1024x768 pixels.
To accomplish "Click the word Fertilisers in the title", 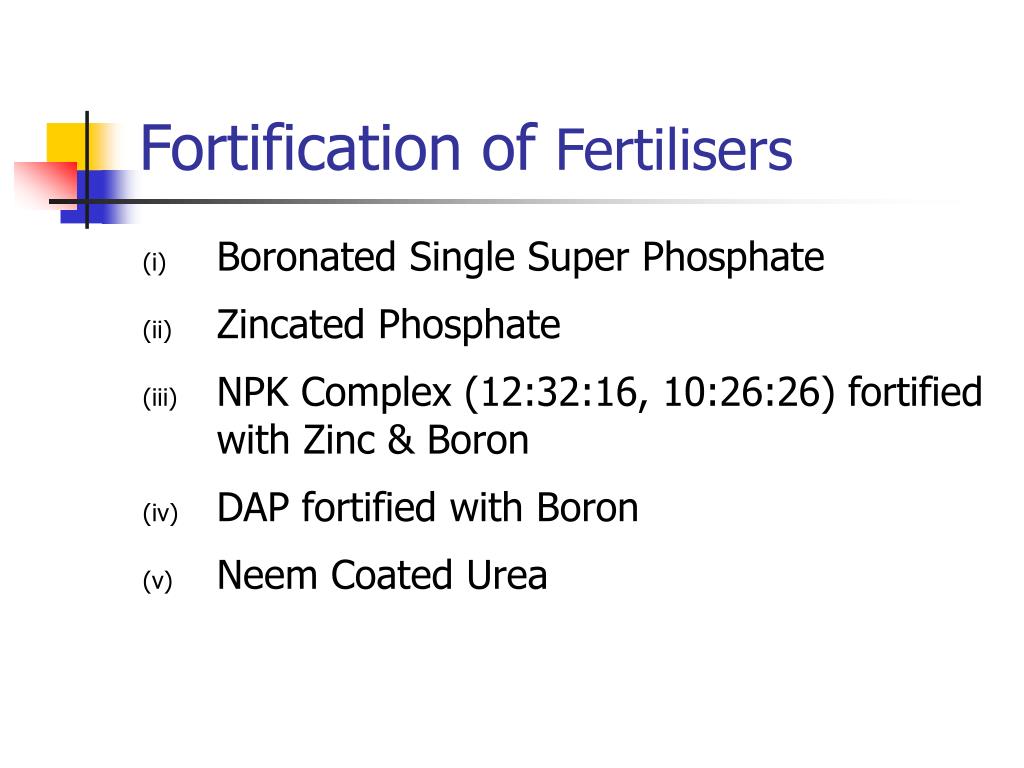I will tap(674, 150).
